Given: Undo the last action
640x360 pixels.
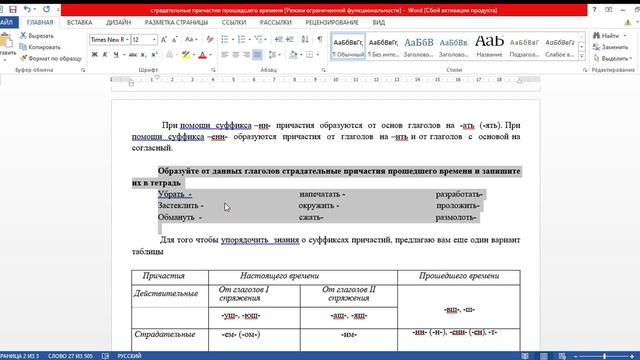Looking at the screenshot, I should (x=27, y=9).
